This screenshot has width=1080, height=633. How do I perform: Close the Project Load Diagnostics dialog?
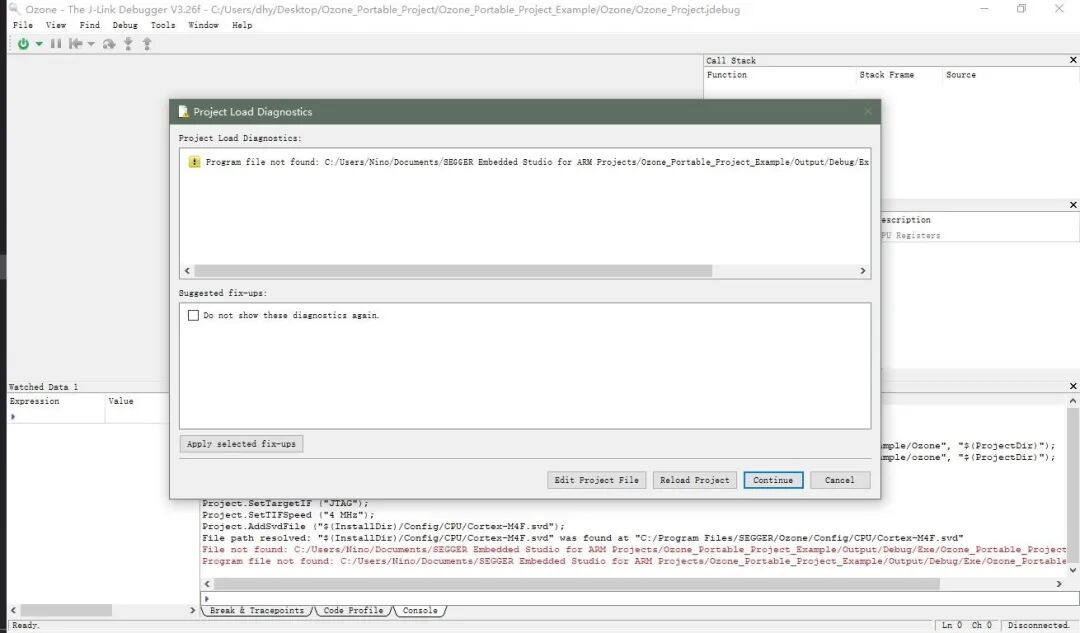pyautogui.click(x=867, y=112)
